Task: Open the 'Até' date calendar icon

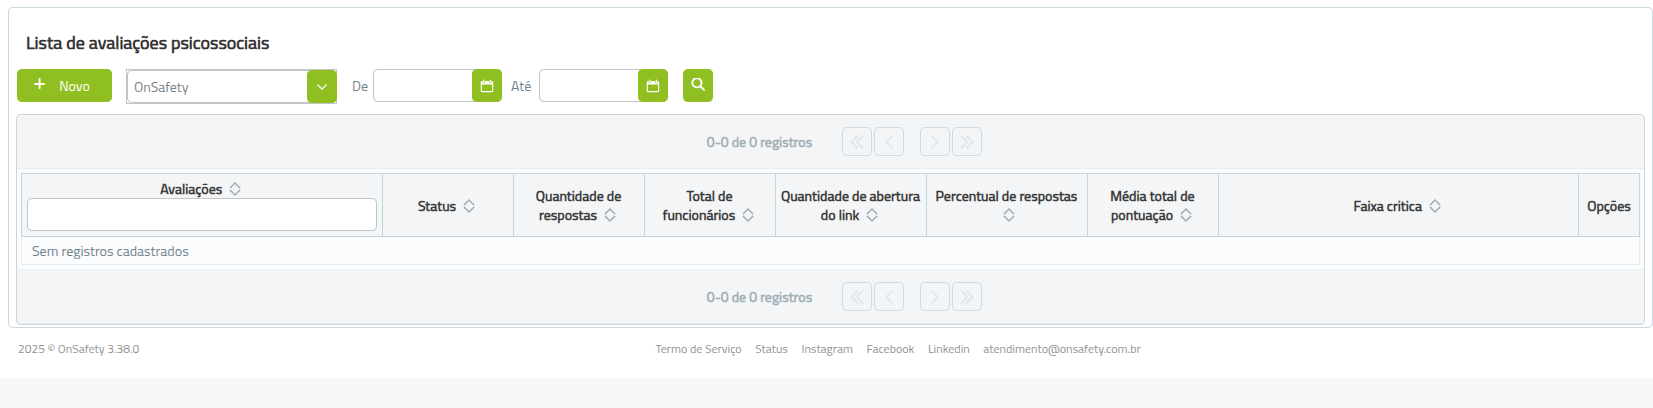Action: (653, 86)
